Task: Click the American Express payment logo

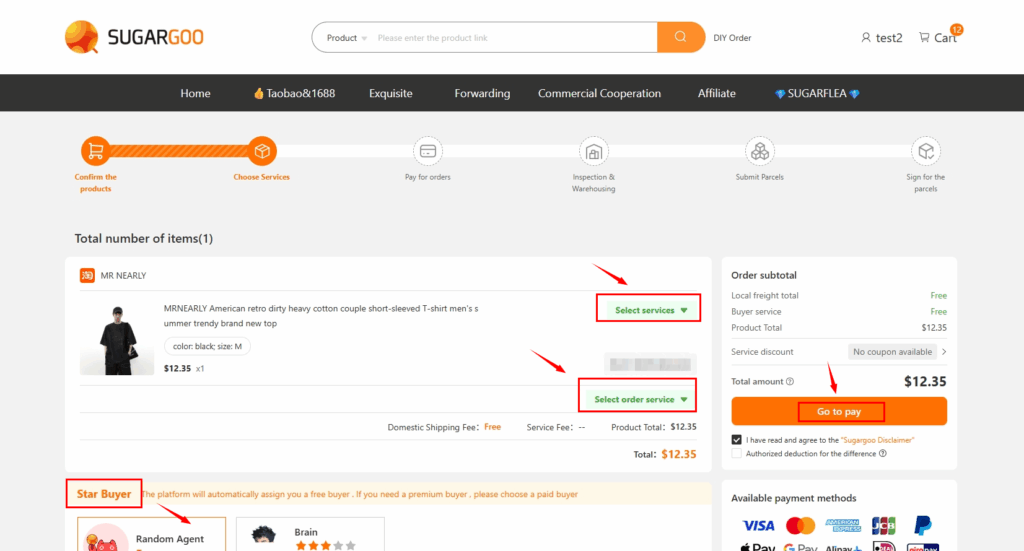Action: [x=842, y=526]
